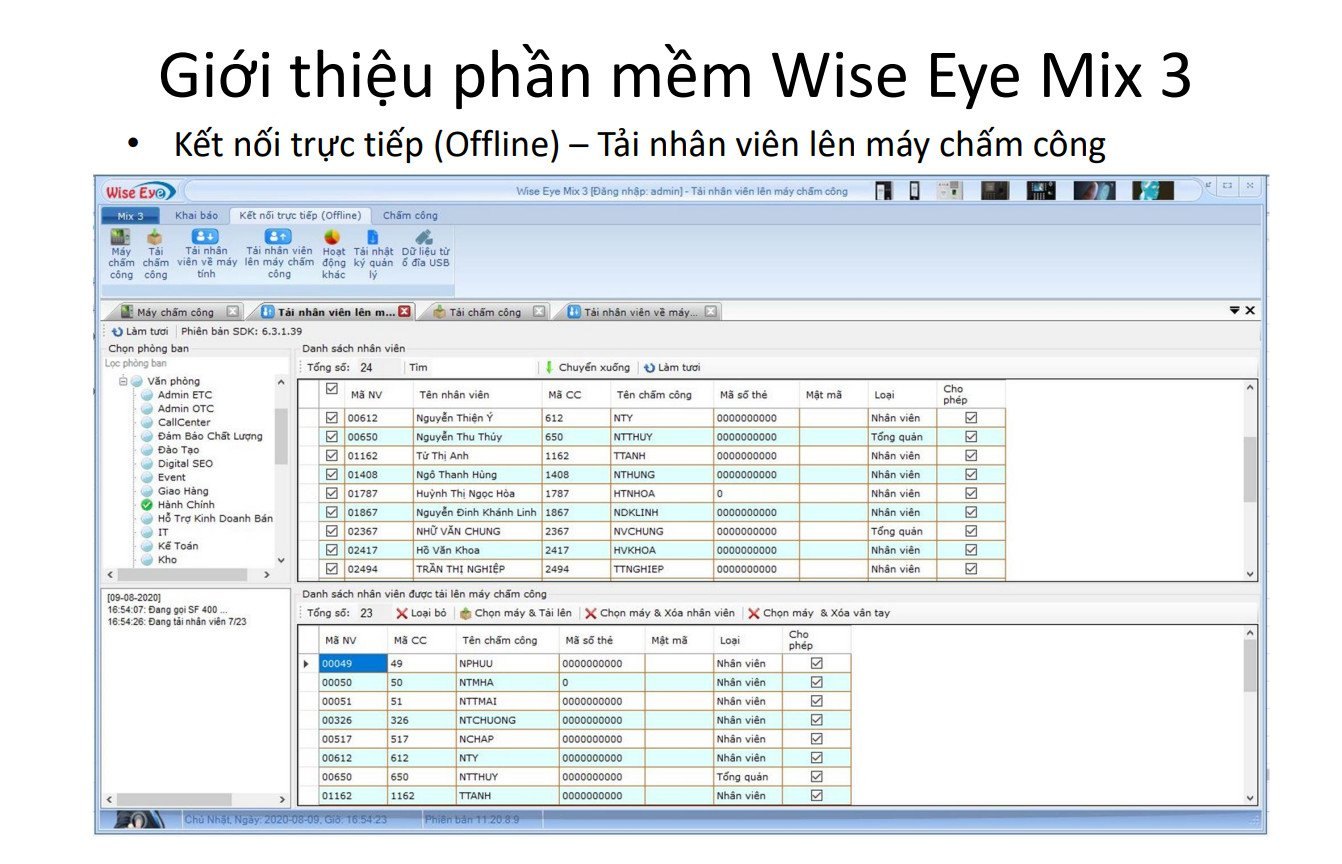Open the Máy chấm công ribbon tool
Image resolution: width=1342 pixels, height=864 pixels.
point(121,254)
